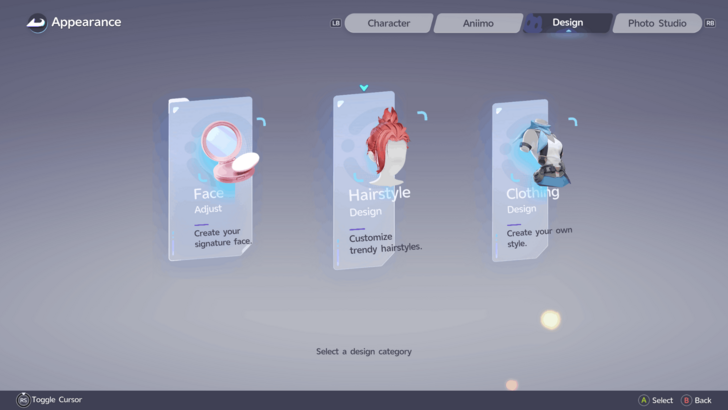Click the RB shoulder button icon
Screen dimensions: 728x410
tap(710, 23)
